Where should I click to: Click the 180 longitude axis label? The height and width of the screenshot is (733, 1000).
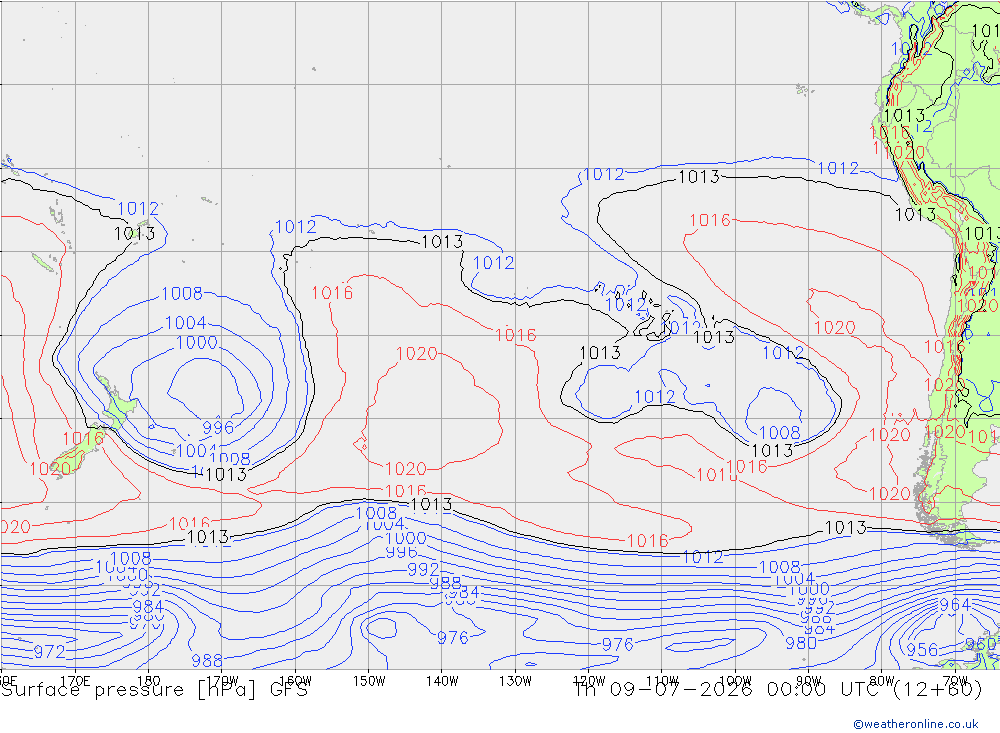click(x=148, y=681)
